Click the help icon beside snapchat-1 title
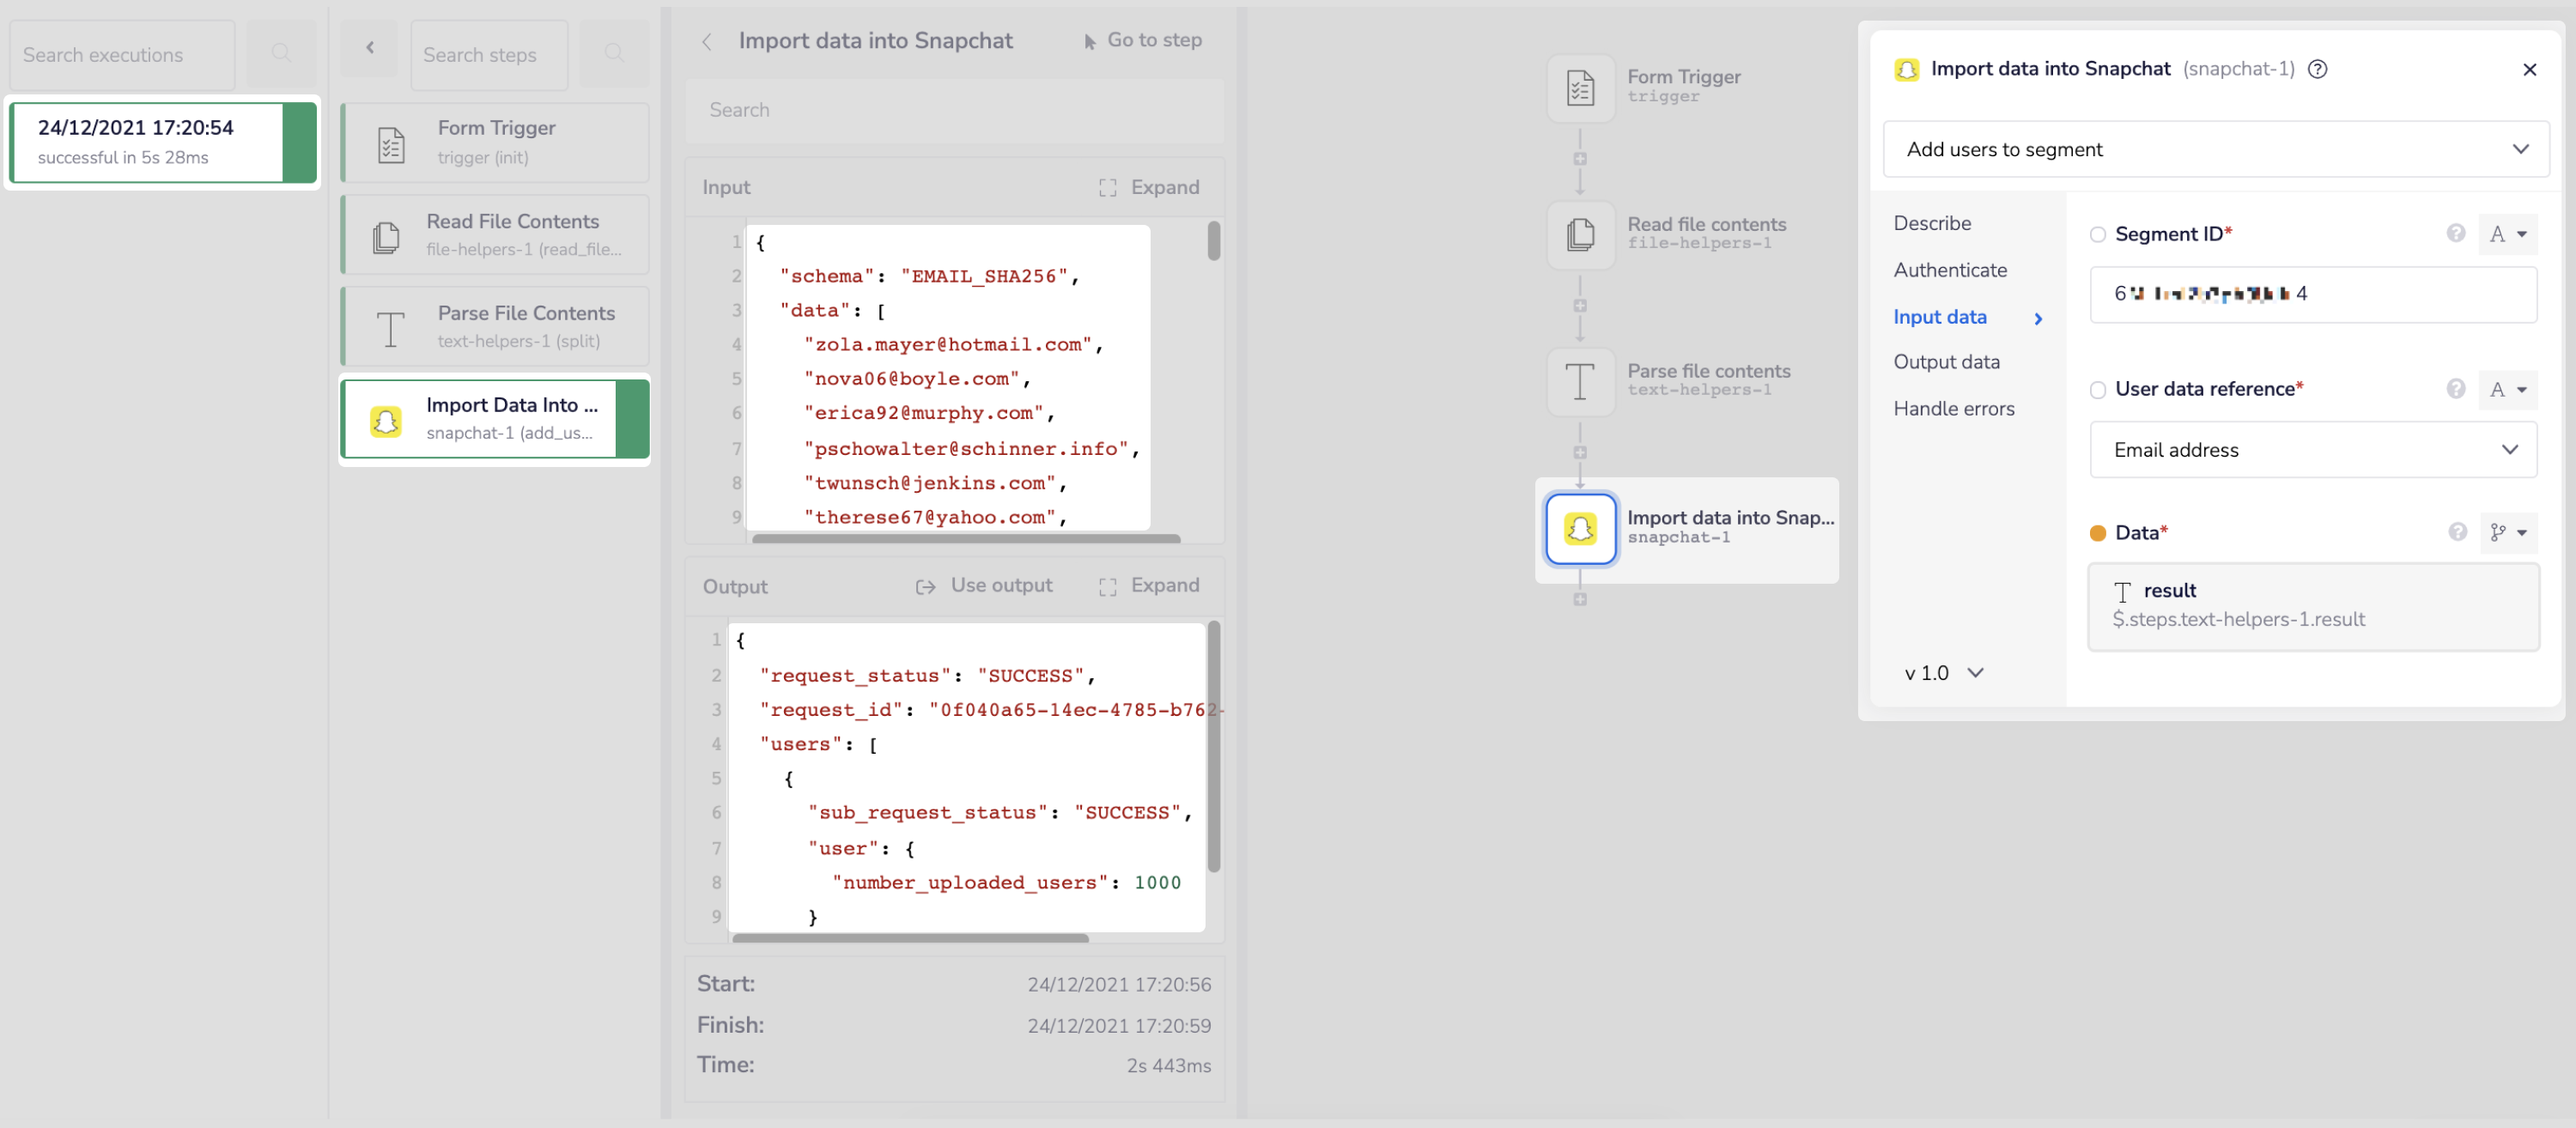Screen dimensions: 2576x1128 click(2317, 69)
